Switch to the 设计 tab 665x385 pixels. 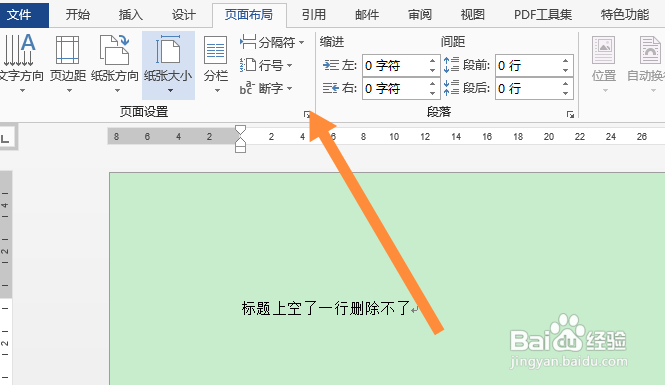tap(184, 15)
